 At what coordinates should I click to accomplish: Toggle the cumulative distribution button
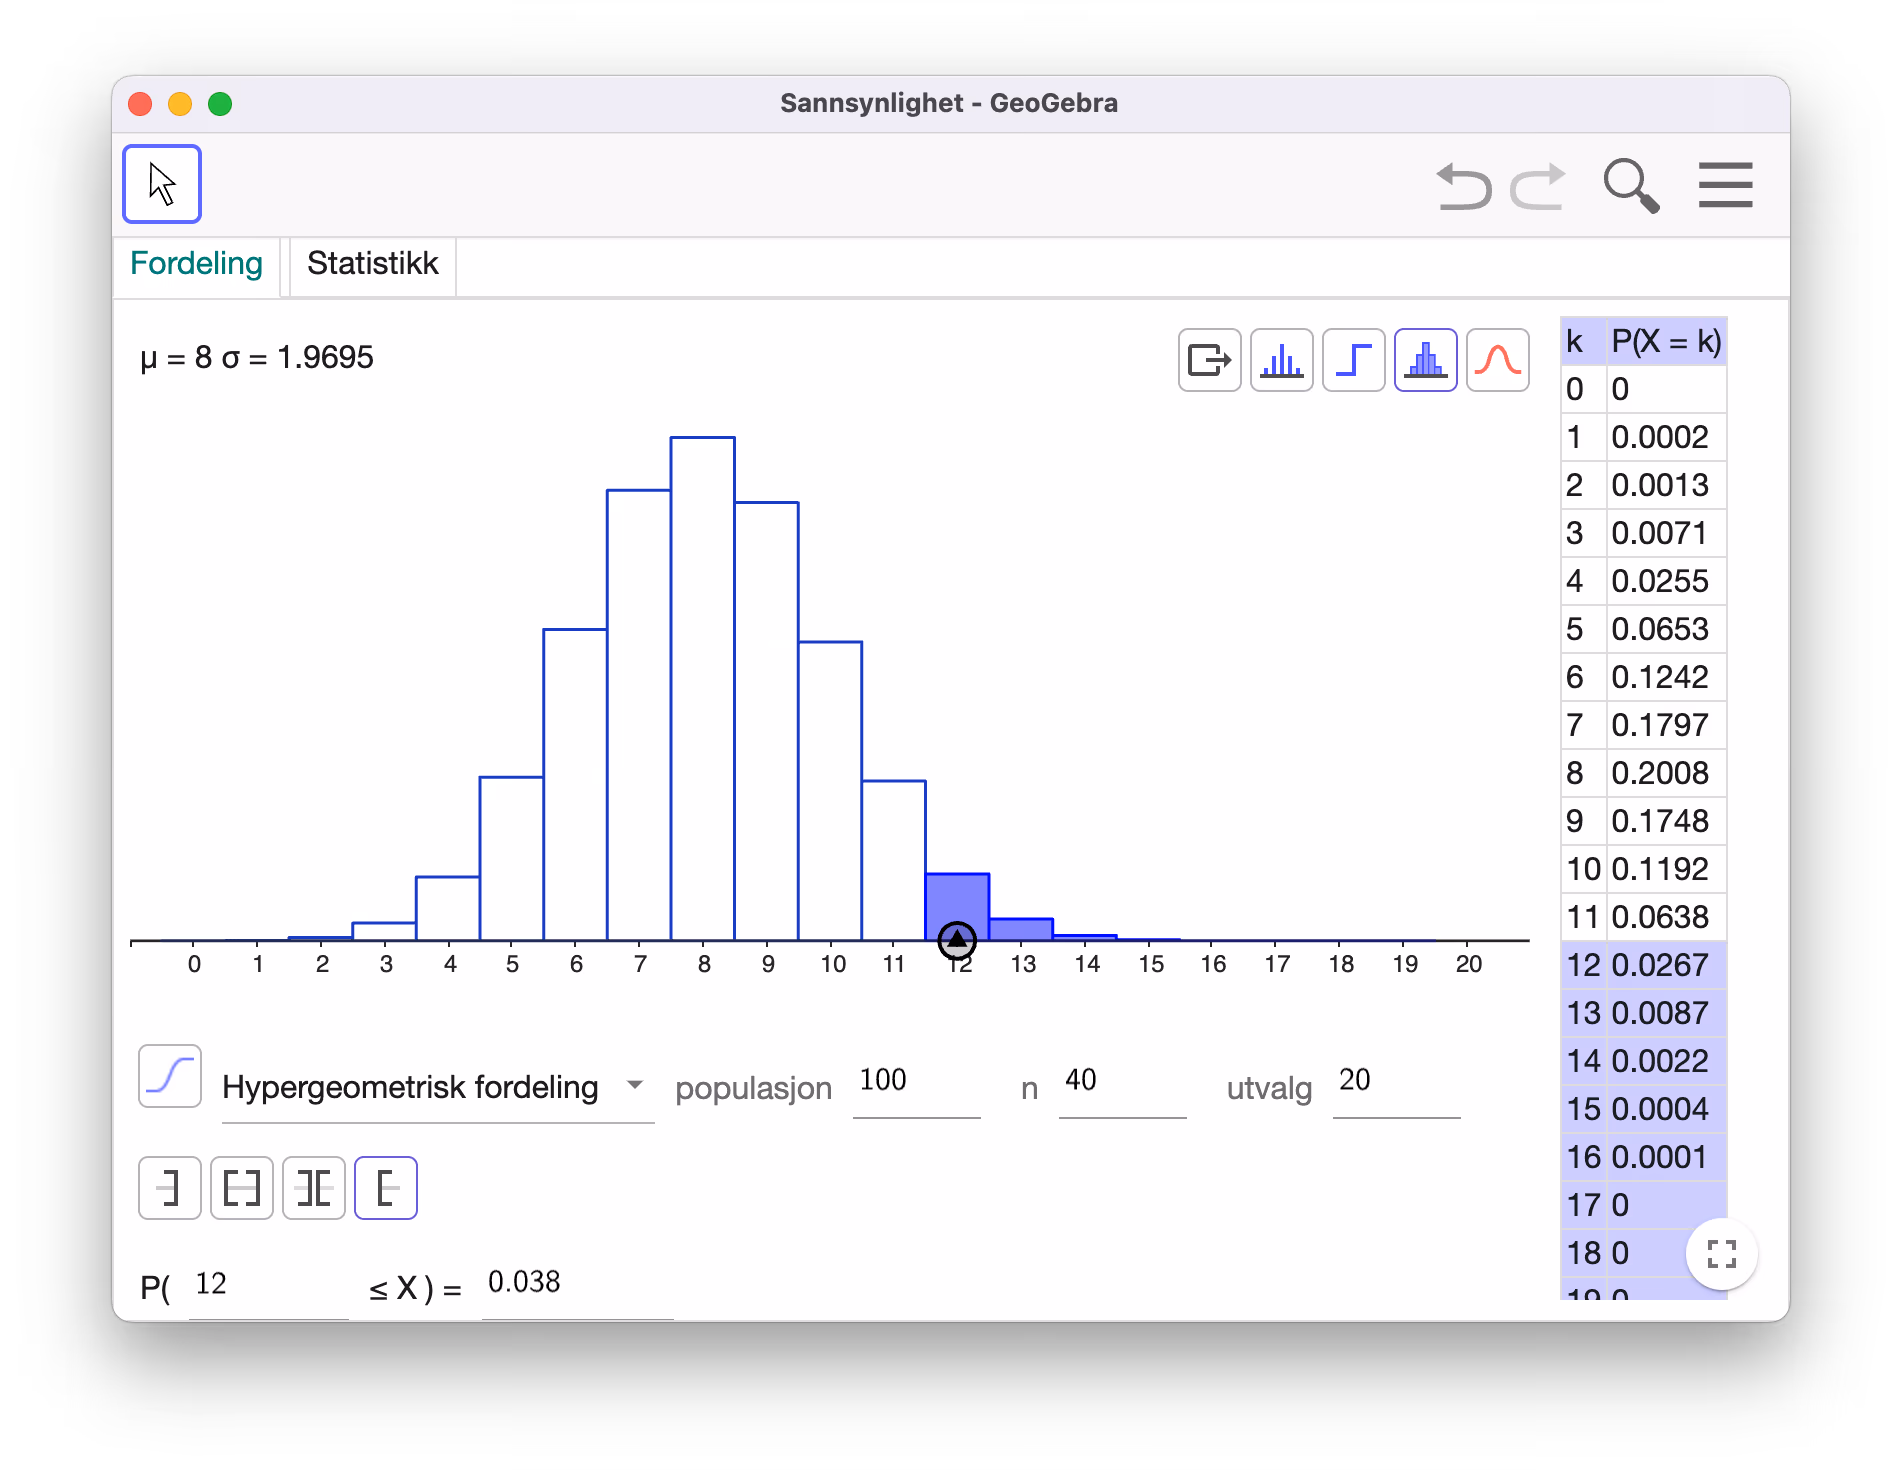pos(170,1076)
